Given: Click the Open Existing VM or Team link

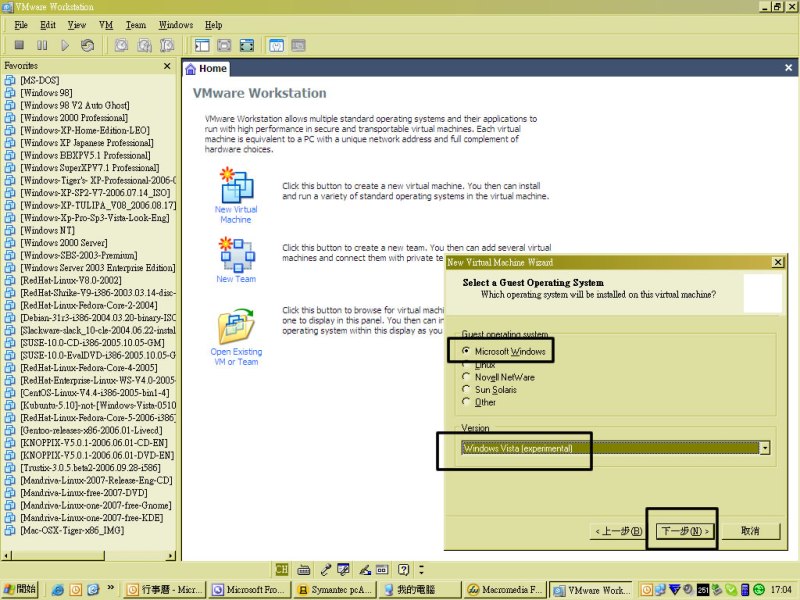Looking at the screenshot, I should [x=236, y=357].
